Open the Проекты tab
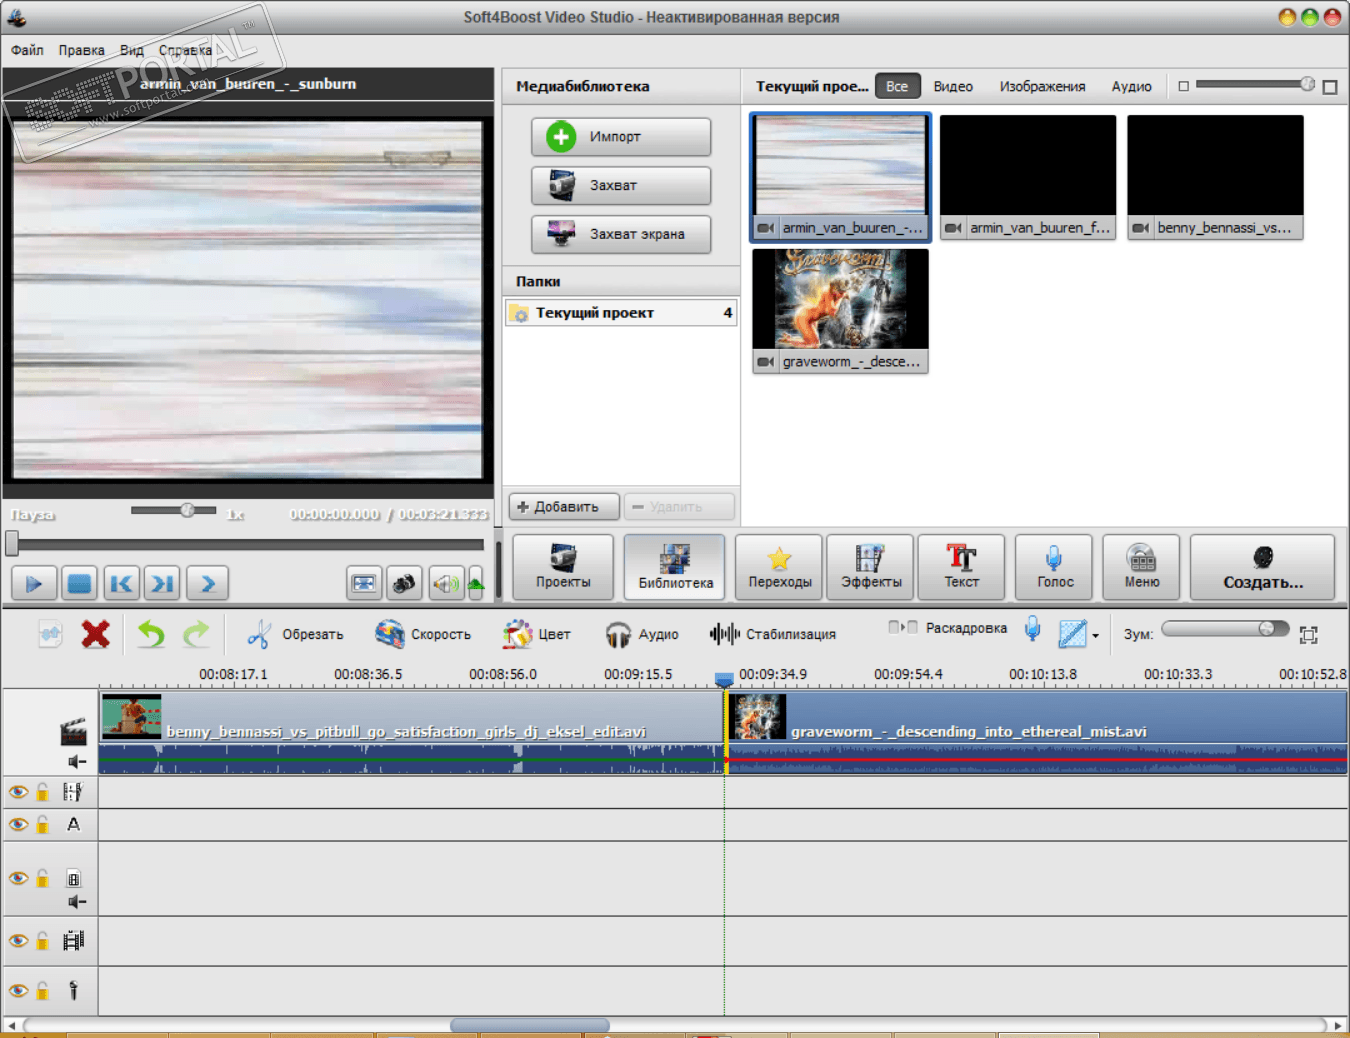Viewport: 1350px width, 1038px height. point(563,567)
